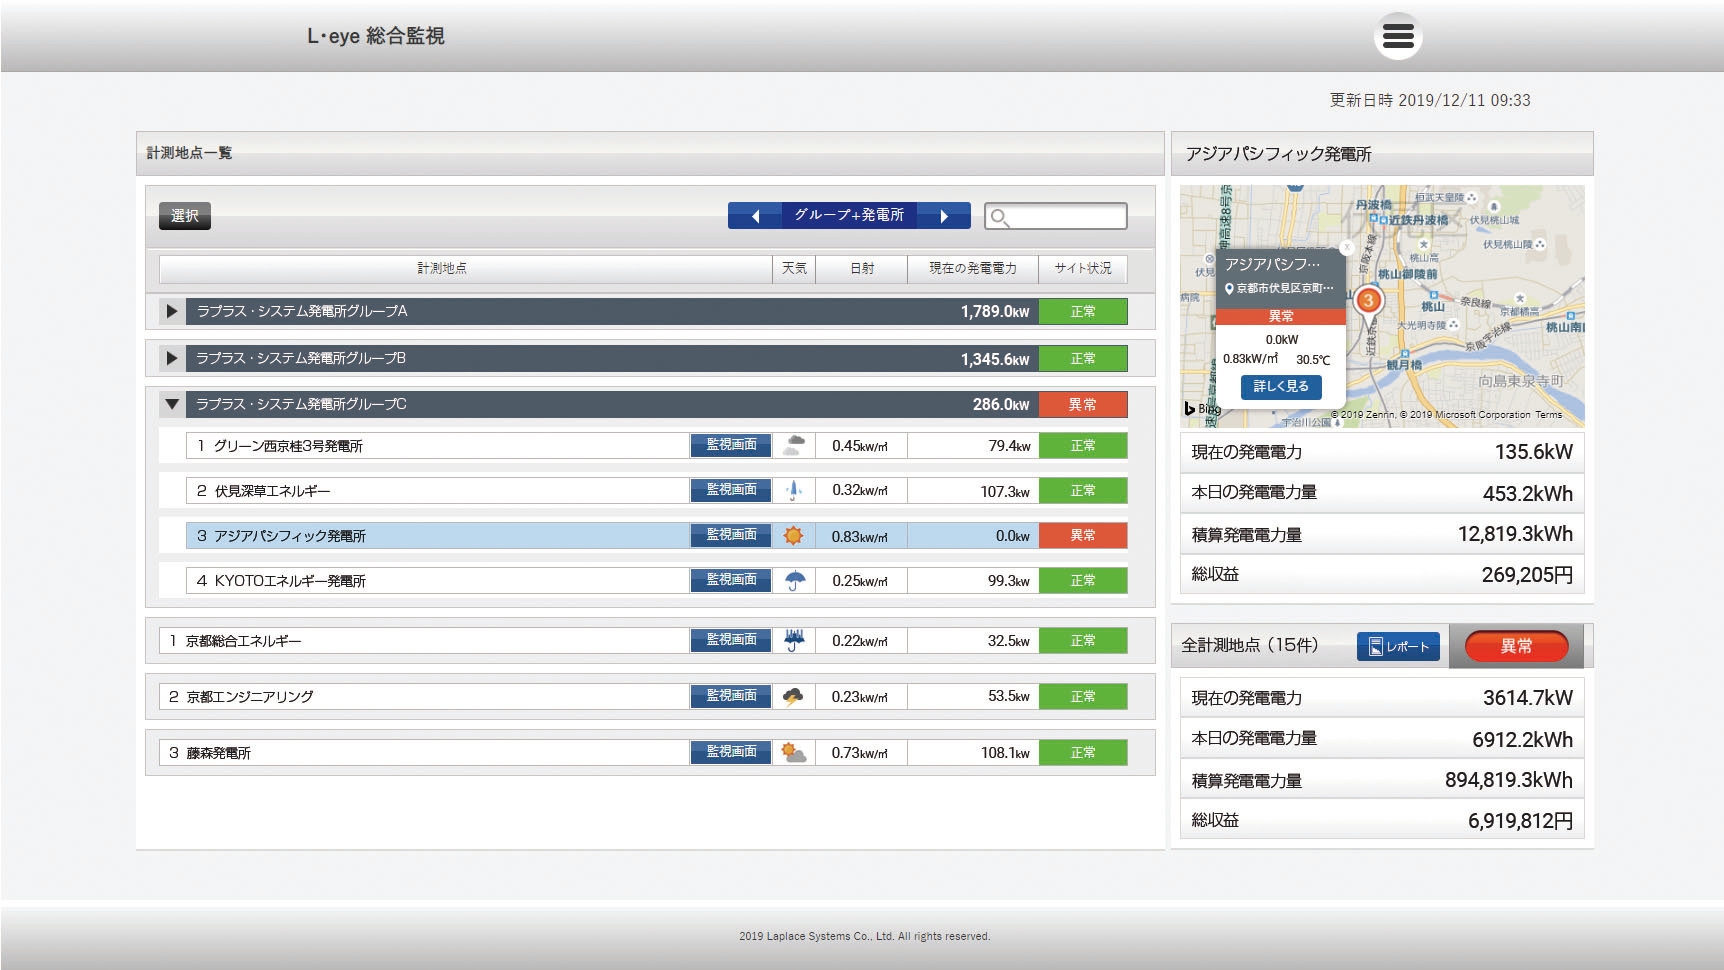Click the red 異常 status button for all sites
This screenshot has width=1724, height=970.
[1515, 647]
